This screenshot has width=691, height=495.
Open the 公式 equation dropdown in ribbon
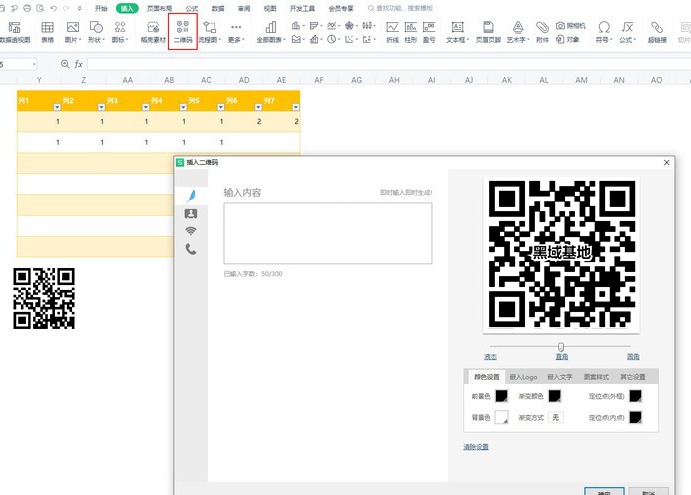628,32
